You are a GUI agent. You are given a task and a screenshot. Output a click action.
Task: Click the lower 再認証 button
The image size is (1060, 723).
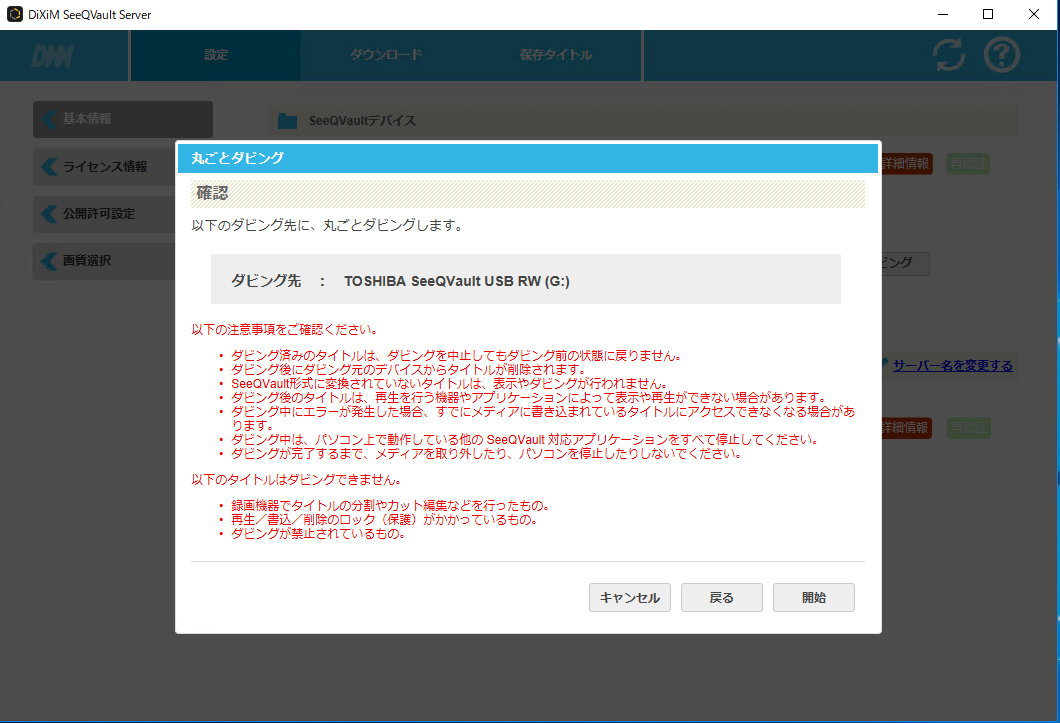coord(967,428)
